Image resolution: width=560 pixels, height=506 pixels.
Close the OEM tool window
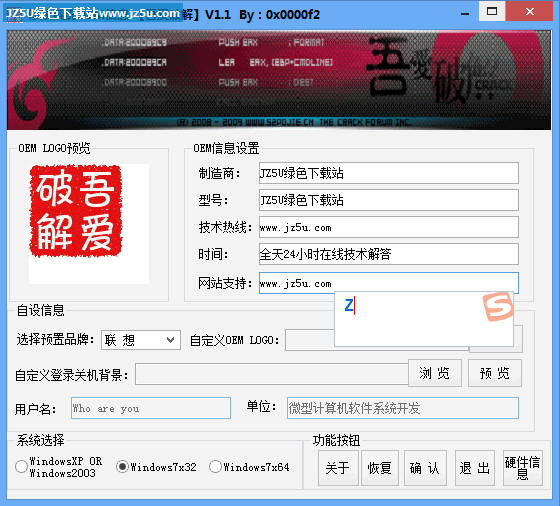click(530, 11)
